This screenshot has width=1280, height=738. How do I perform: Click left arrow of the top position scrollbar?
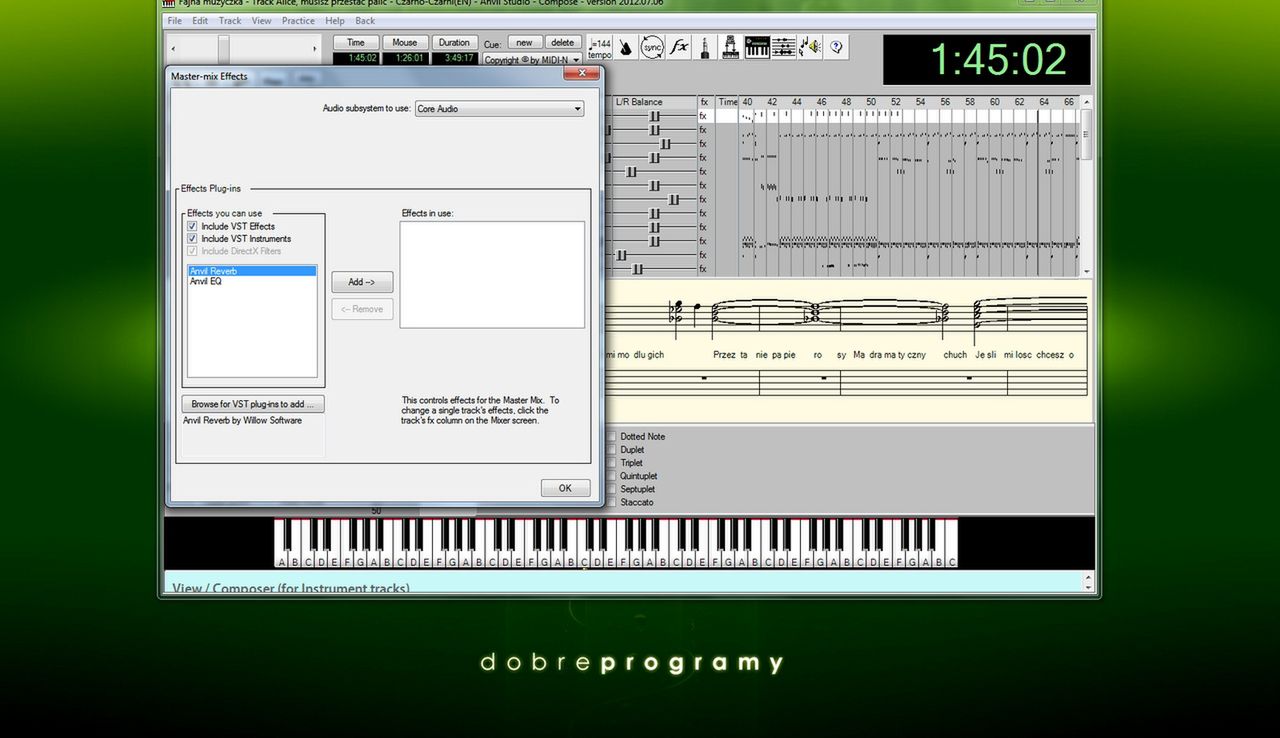[174, 49]
